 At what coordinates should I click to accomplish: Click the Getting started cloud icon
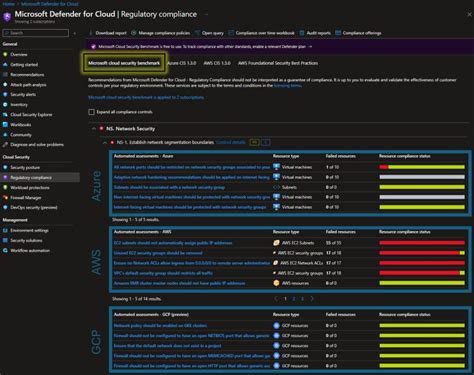(x=5, y=64)
